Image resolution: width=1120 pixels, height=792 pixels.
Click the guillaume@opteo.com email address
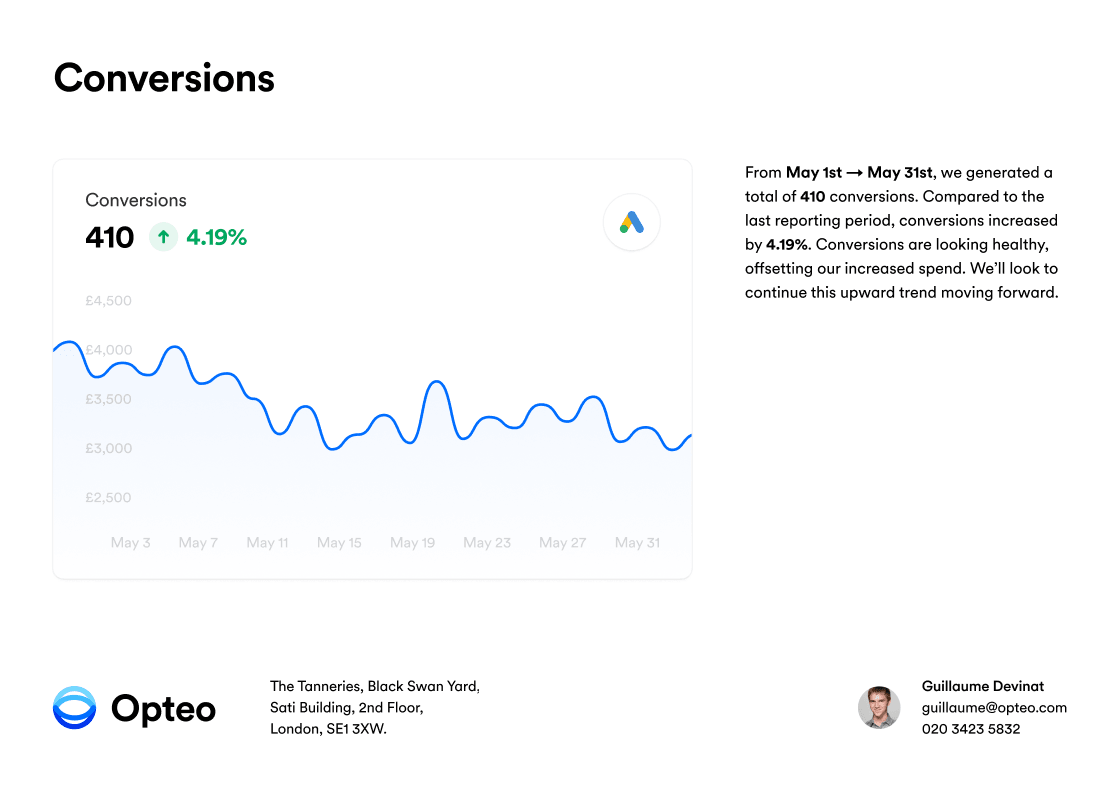coord(994,708)
